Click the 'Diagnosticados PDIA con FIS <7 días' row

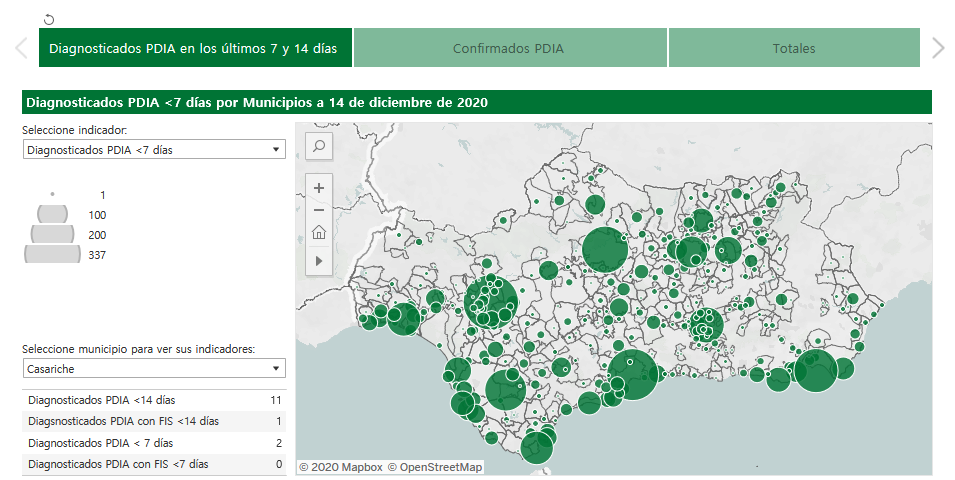(154, 464)
